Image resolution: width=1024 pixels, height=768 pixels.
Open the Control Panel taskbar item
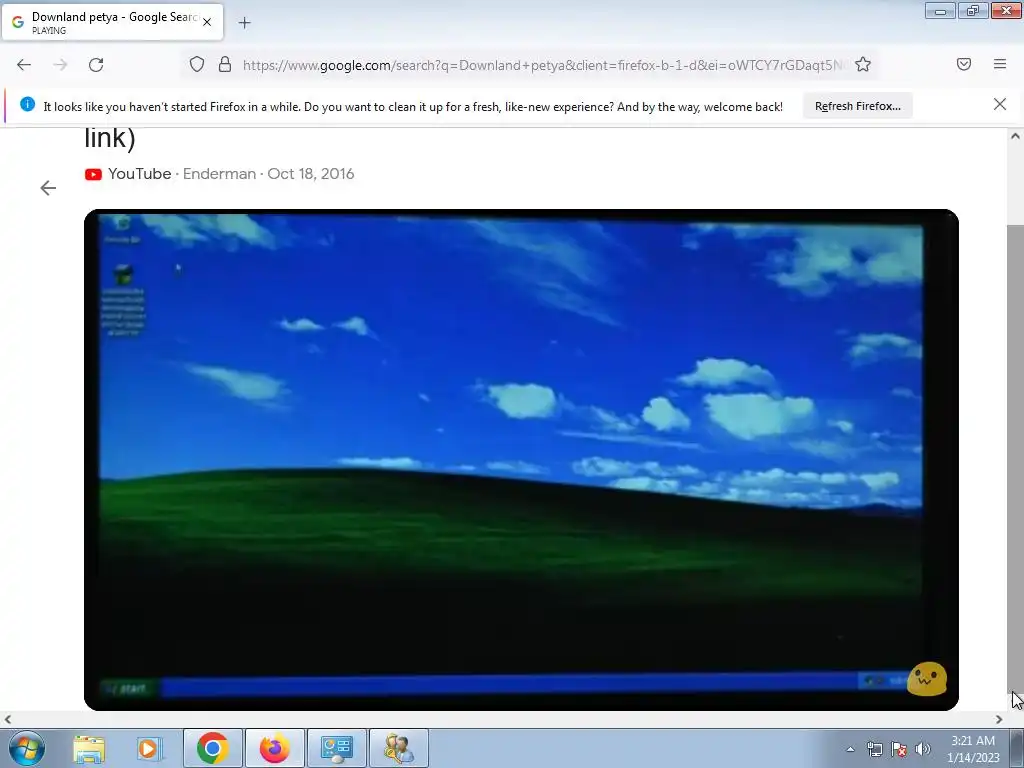(x=337, y=748)
